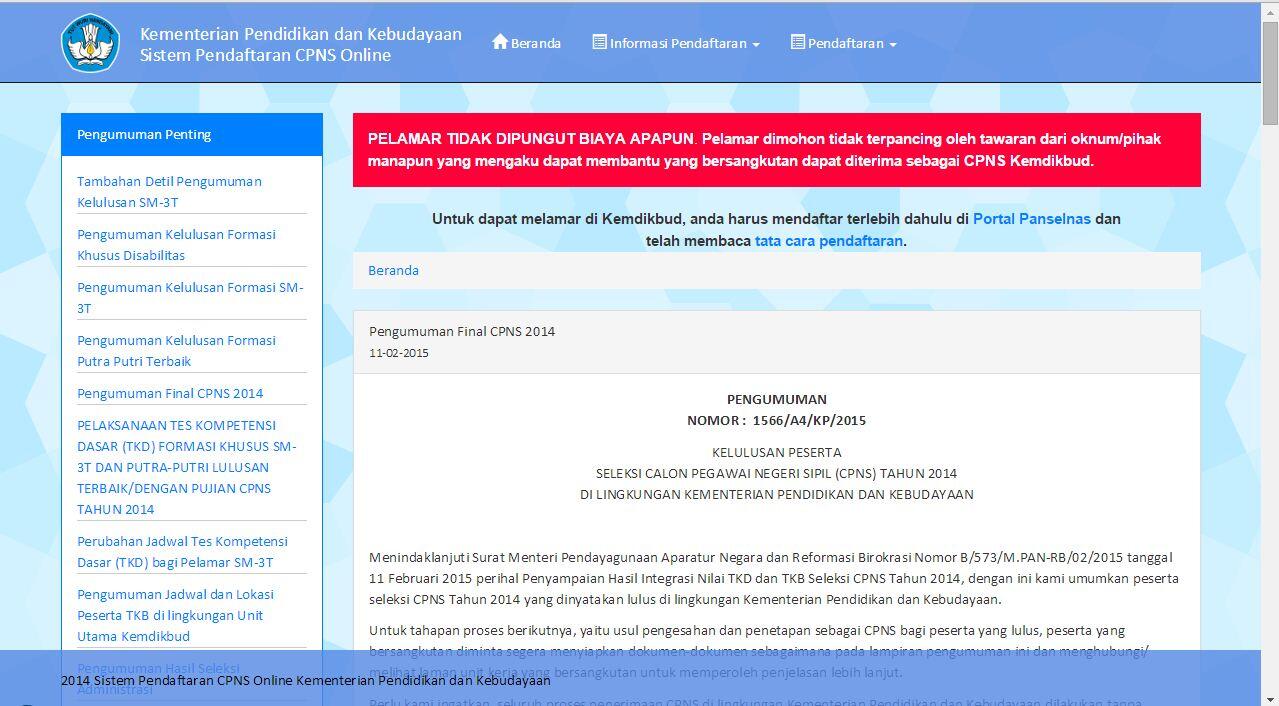
Task: Open the tata cara pendaftaran link
Action: point(828,241)
